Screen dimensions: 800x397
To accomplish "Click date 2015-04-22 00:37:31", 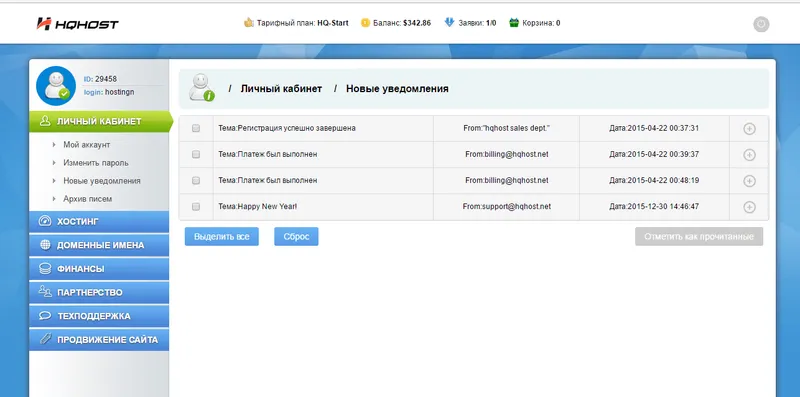I will (x=654, y=129).
